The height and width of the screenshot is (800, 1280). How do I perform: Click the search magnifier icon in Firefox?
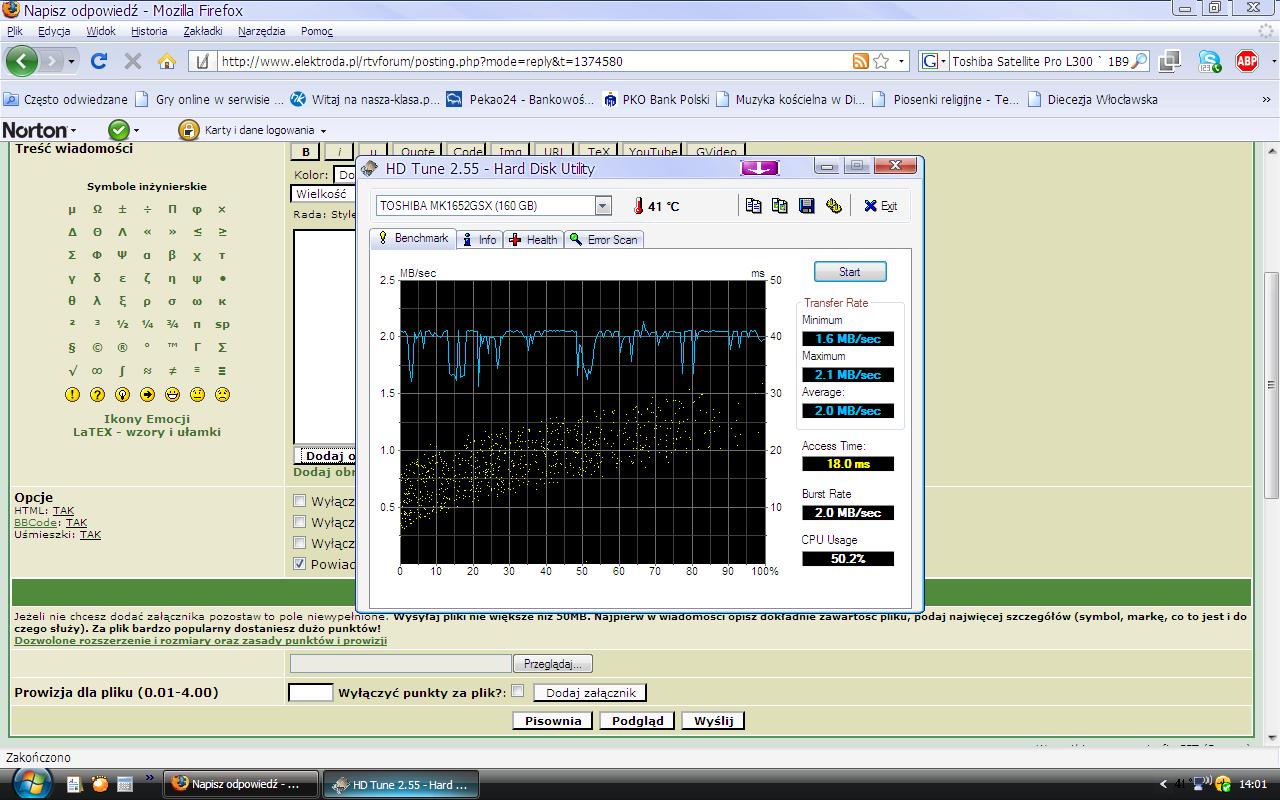(1139, 61)
